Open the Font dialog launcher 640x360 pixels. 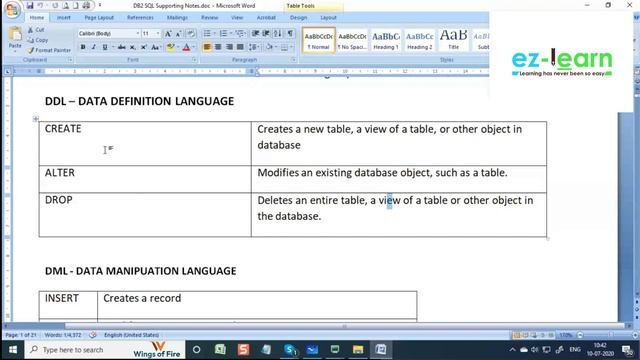coord(194,60)
